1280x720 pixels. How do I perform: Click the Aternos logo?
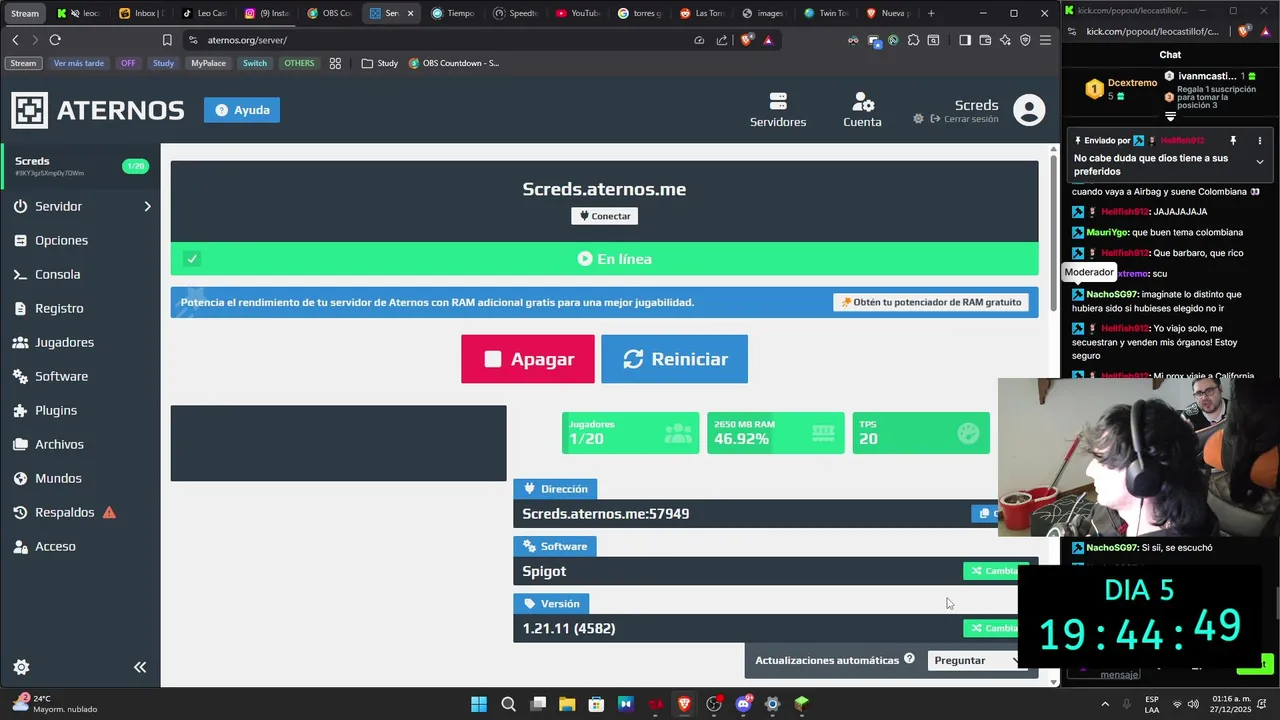(98, 110)
